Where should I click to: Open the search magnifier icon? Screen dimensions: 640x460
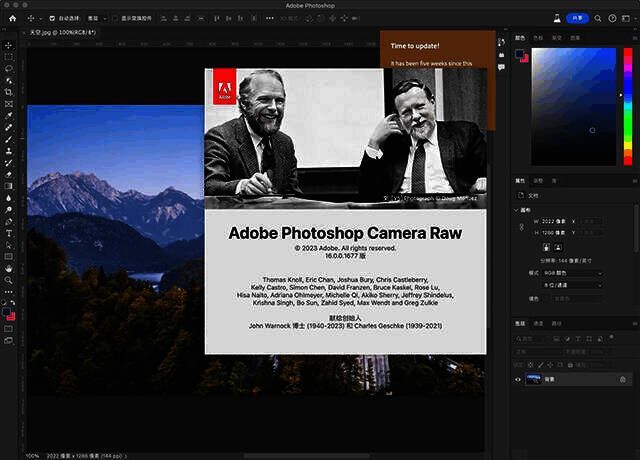[x=598, y=18]
